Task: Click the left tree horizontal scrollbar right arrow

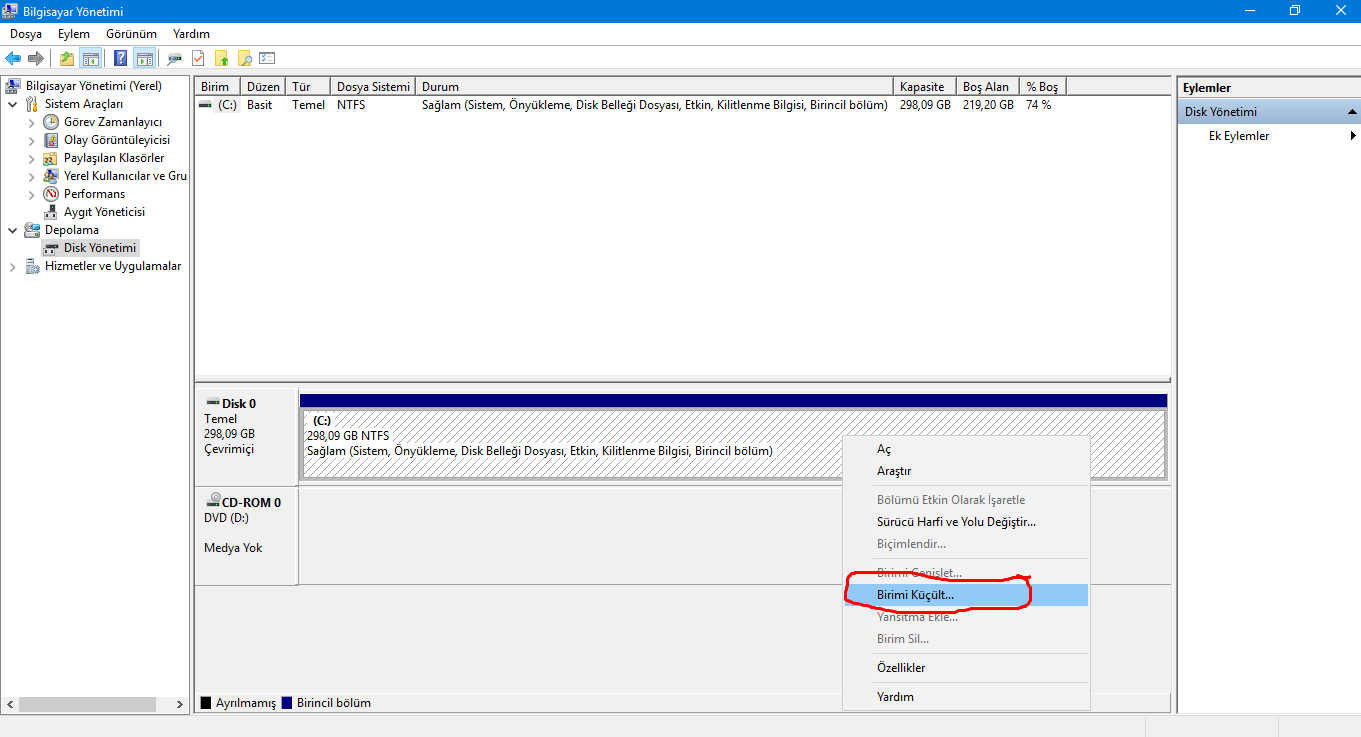Action: click(x=180, y=704)
